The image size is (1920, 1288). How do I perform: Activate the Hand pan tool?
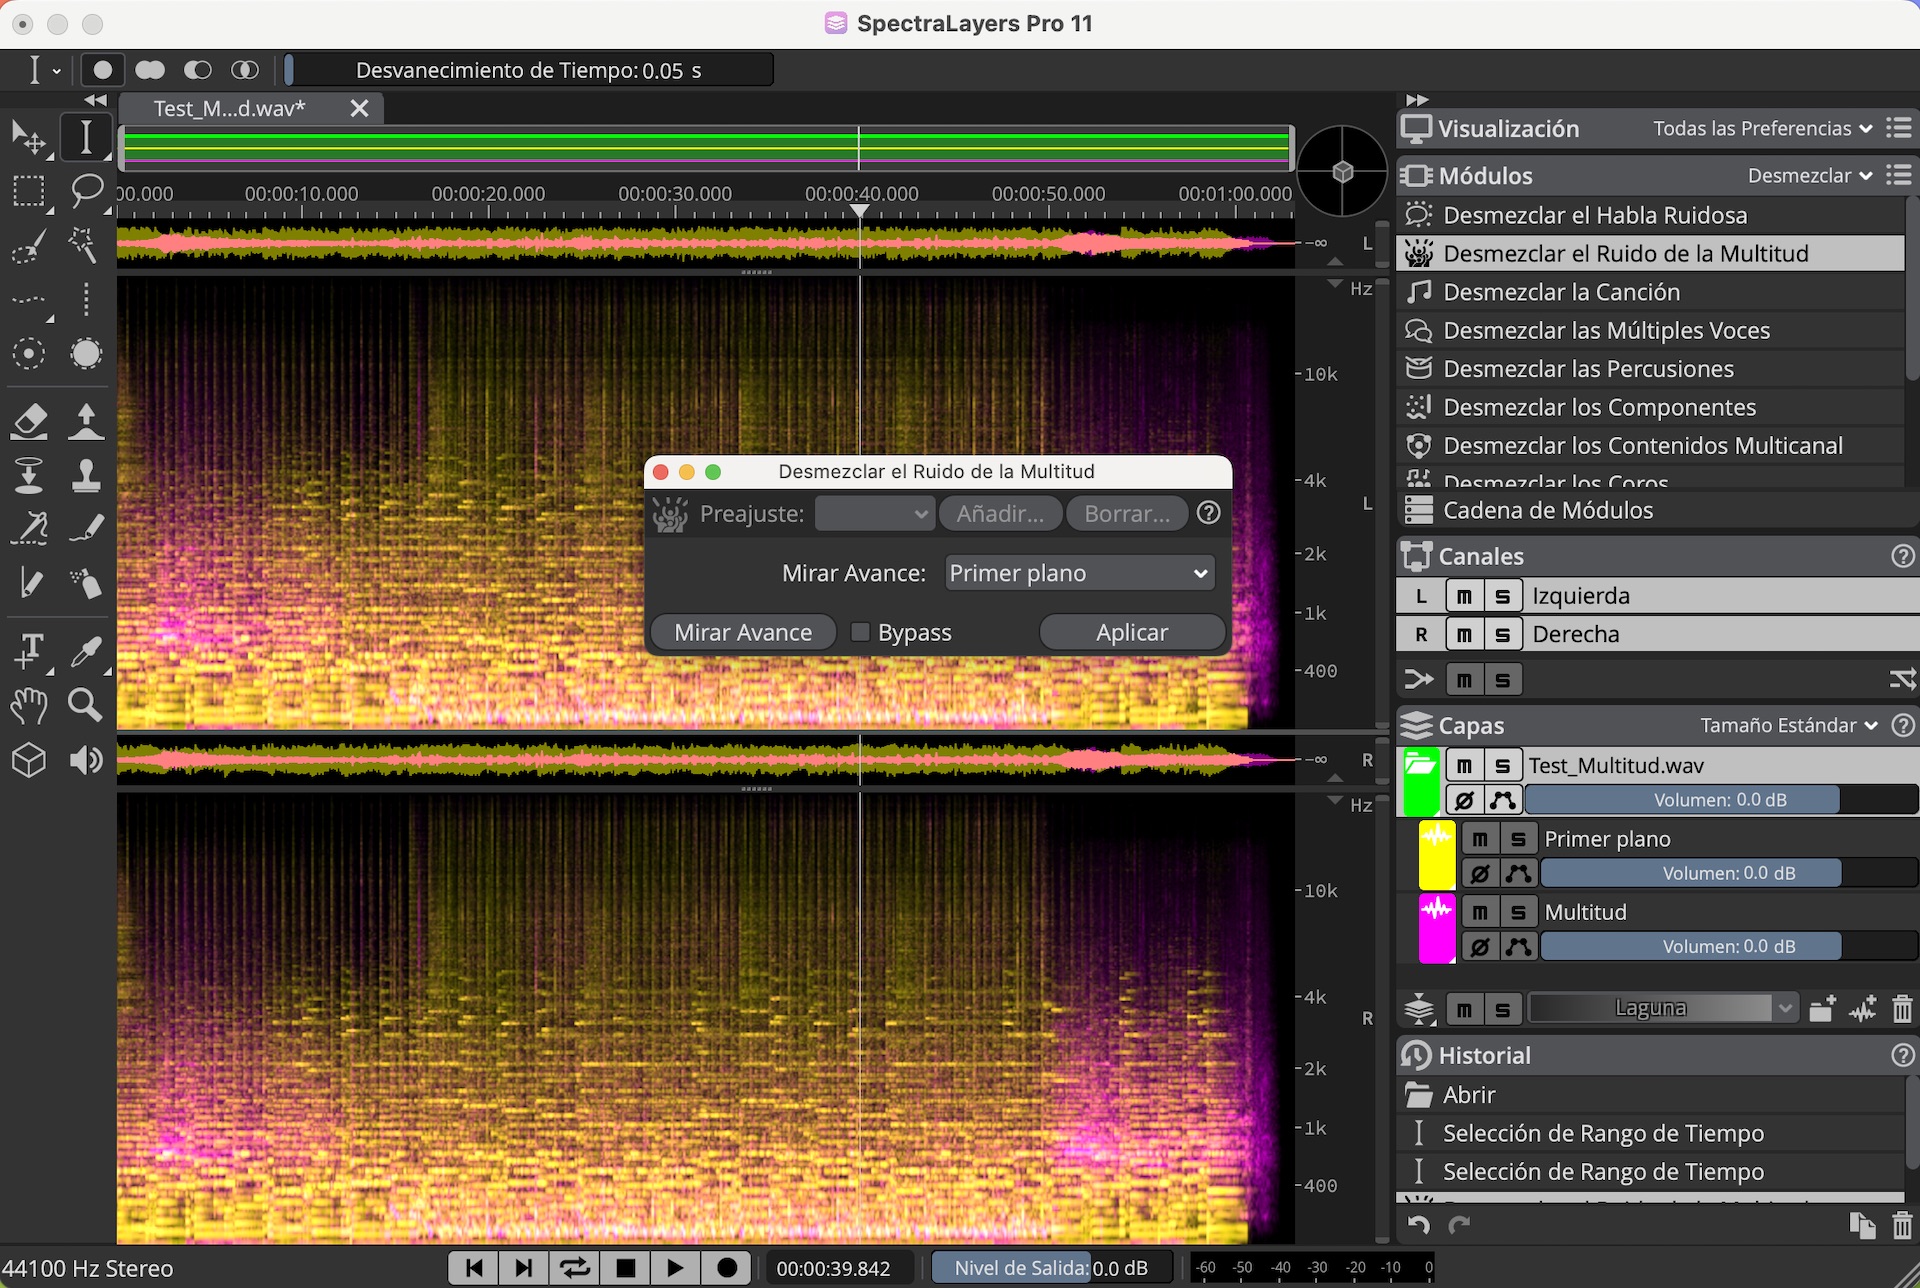[x=29, y=705]
